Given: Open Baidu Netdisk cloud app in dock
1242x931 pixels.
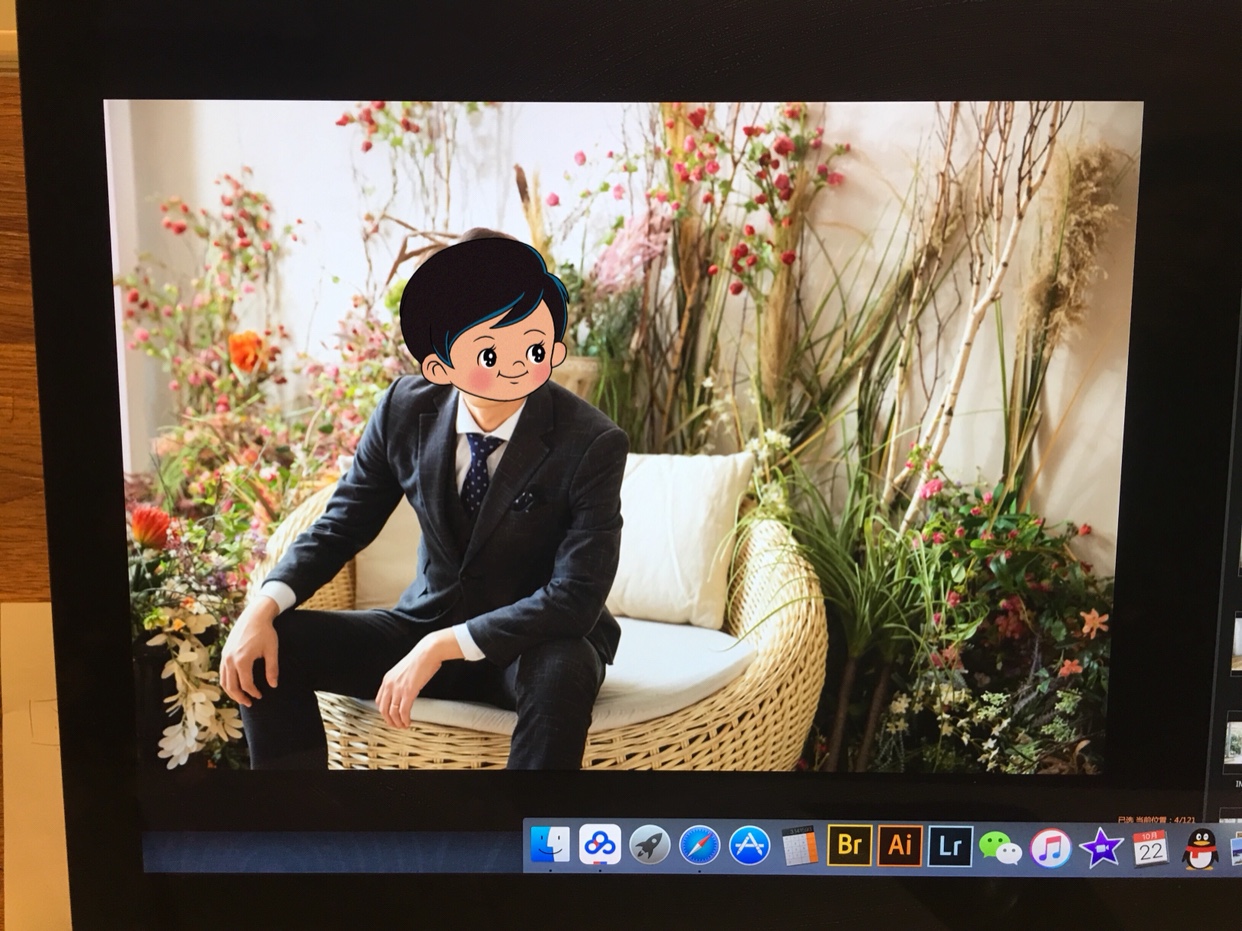Looking at the screenshot, I should (x=600, y=844).
